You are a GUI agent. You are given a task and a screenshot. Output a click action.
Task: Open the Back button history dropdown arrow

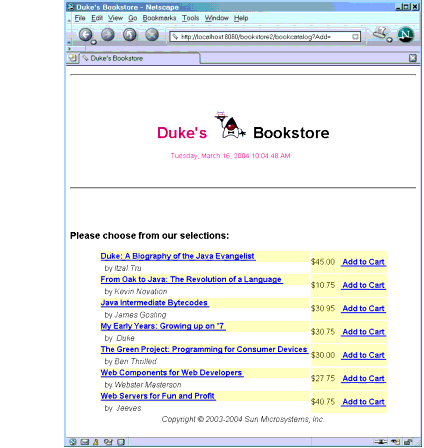pos(94,42)
